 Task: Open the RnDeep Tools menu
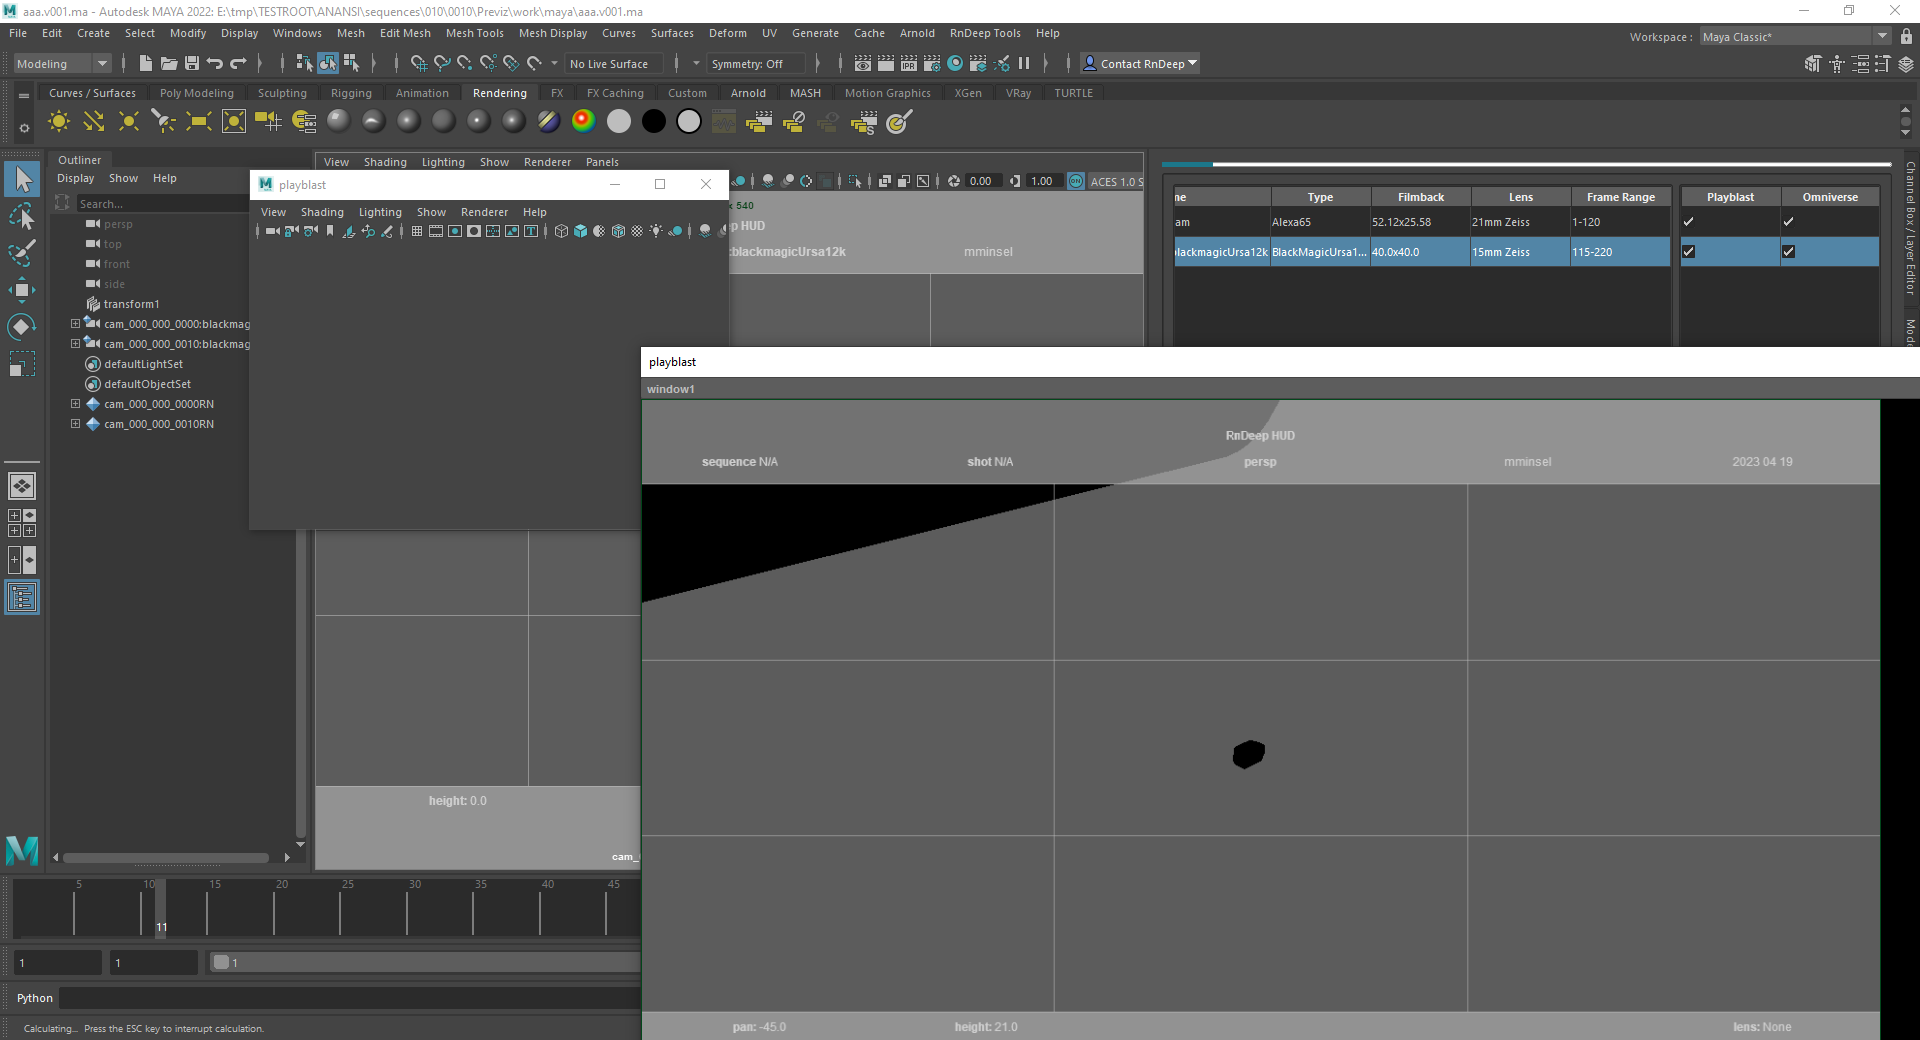[984, 33]
